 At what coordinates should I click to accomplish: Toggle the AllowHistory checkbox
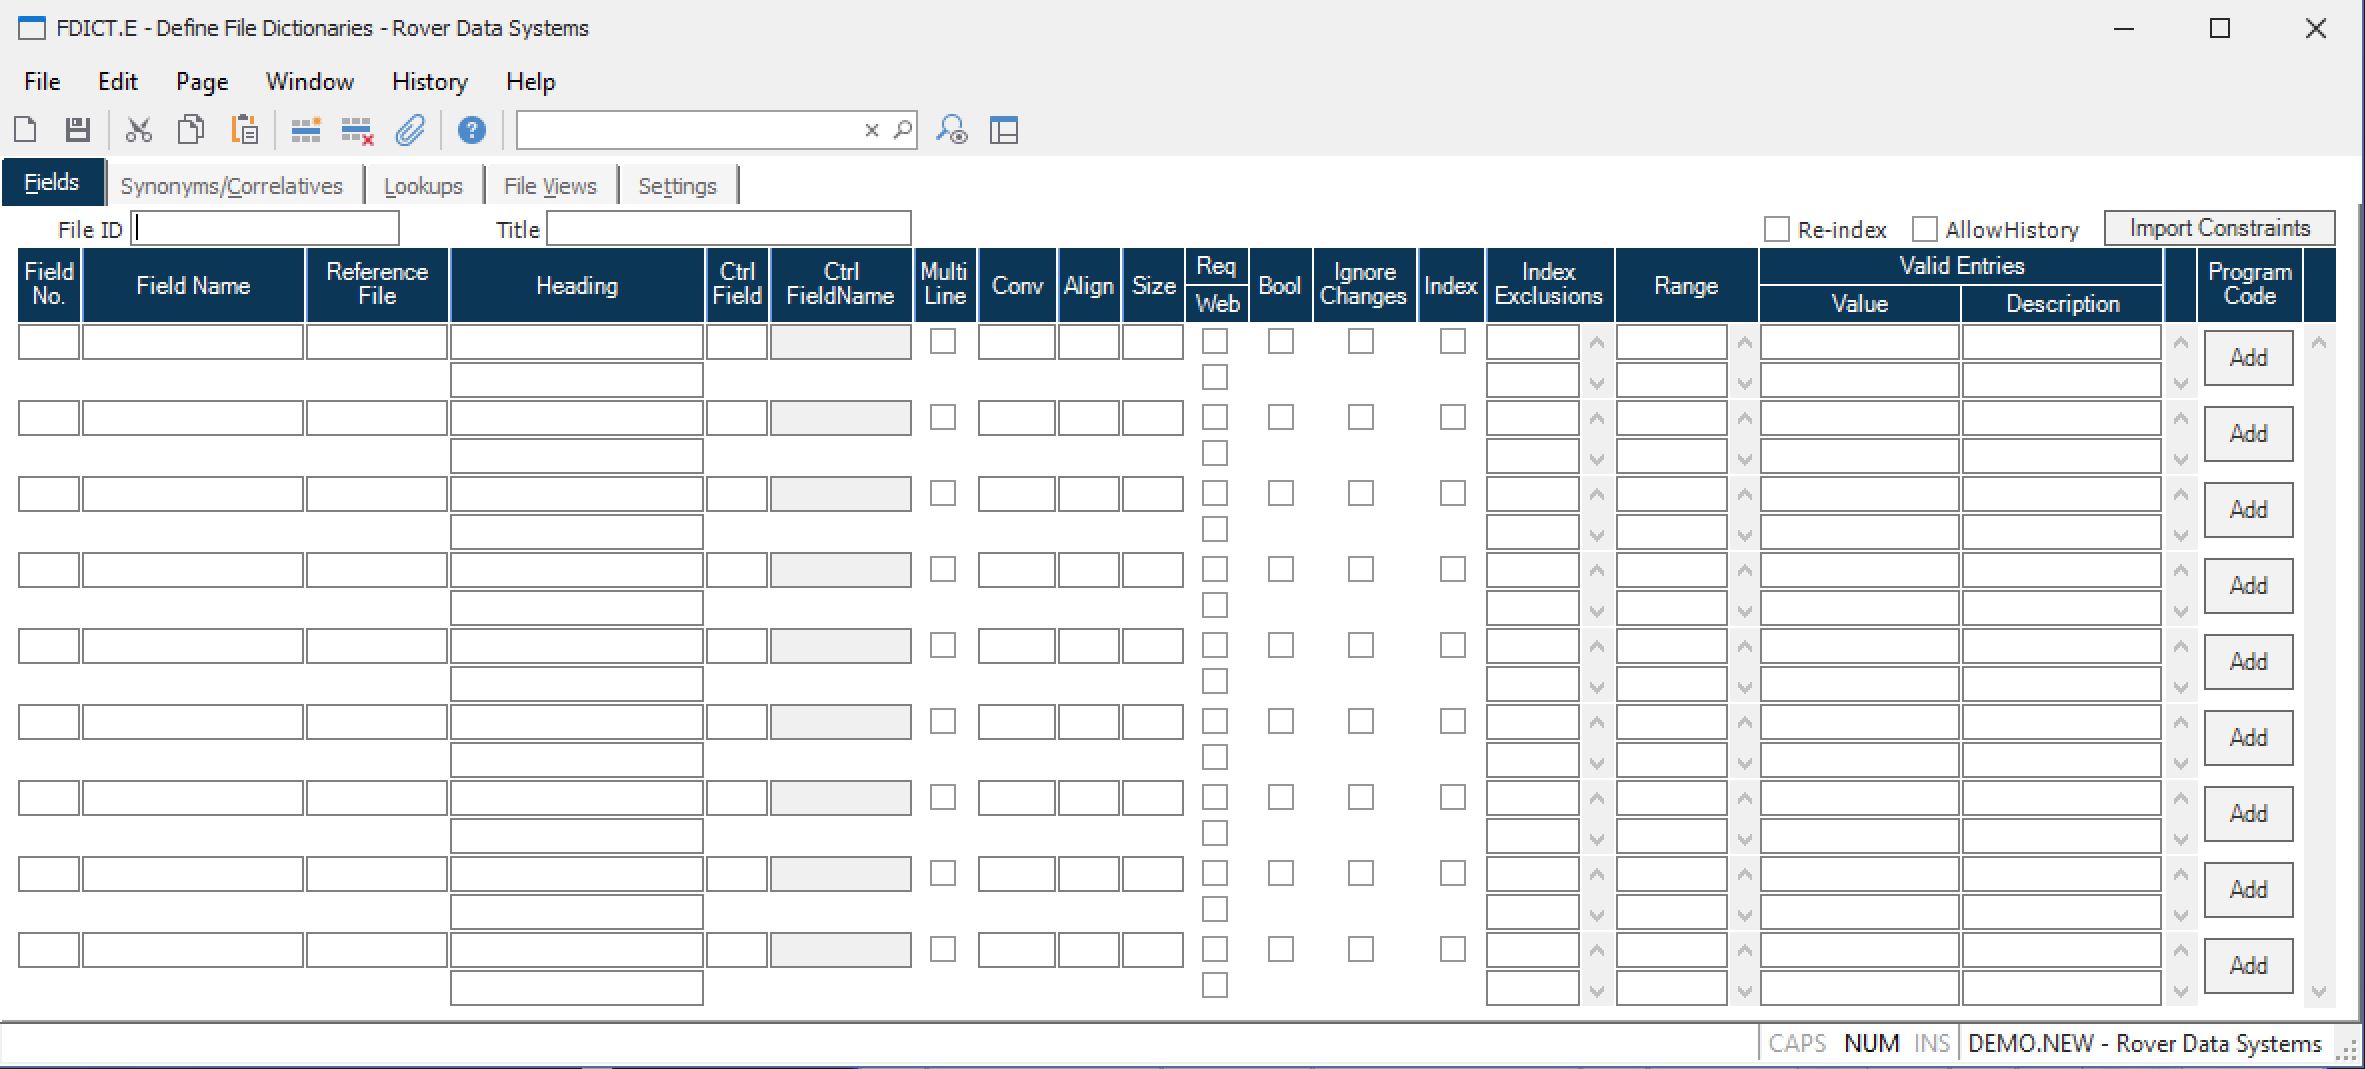(1924, 229)
